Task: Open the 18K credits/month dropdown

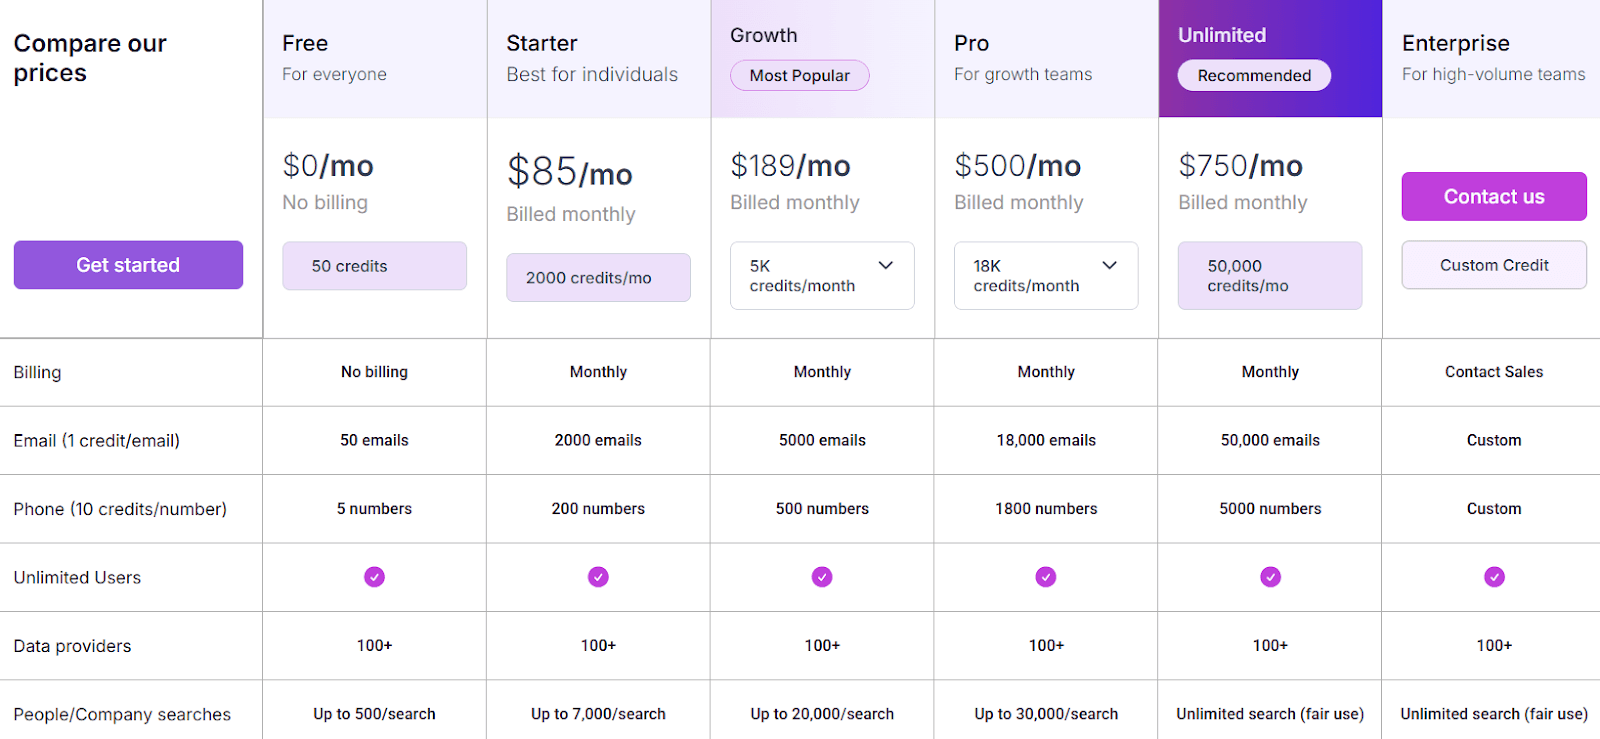Action: 1046,276
